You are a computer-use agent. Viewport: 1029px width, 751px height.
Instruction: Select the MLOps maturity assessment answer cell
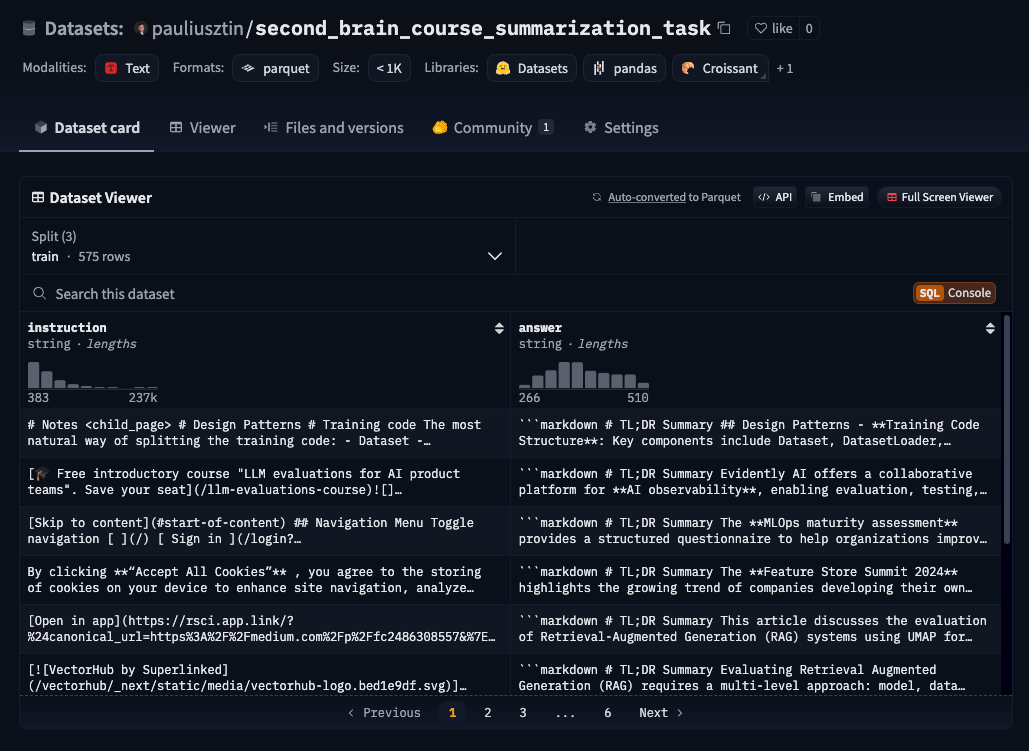click(x=756, y=530)
